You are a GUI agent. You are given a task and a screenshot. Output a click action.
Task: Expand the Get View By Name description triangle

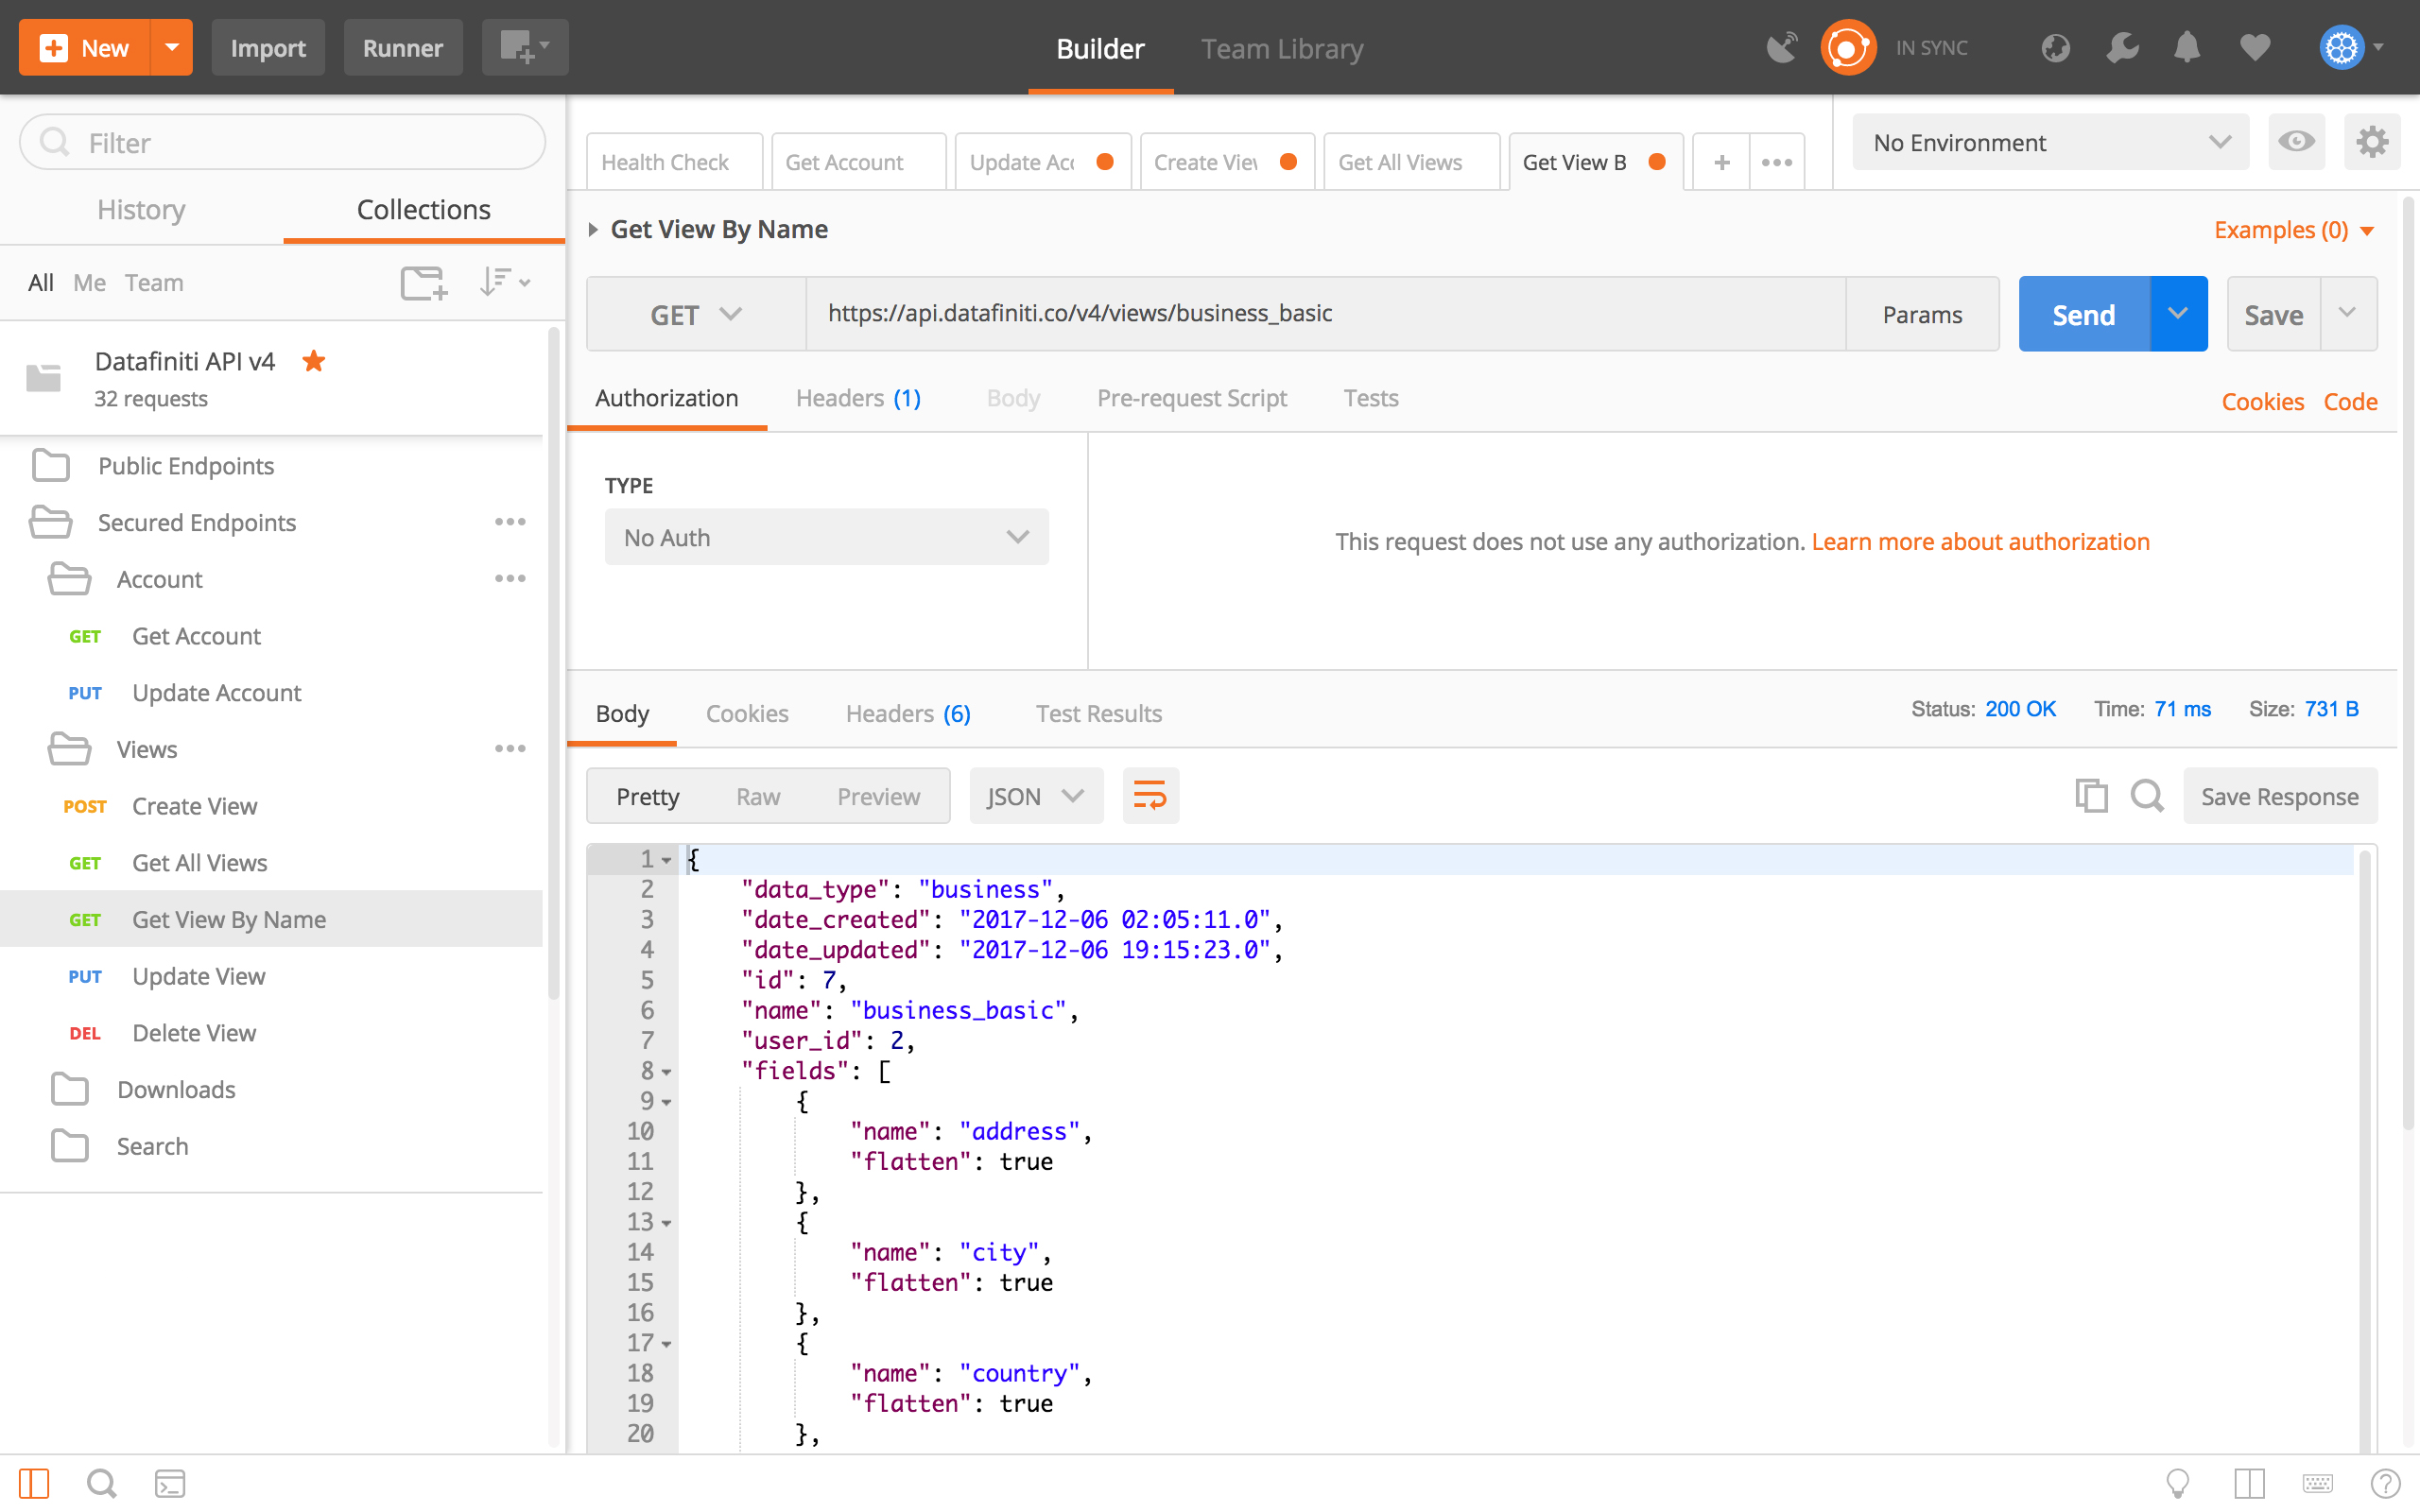593,230
